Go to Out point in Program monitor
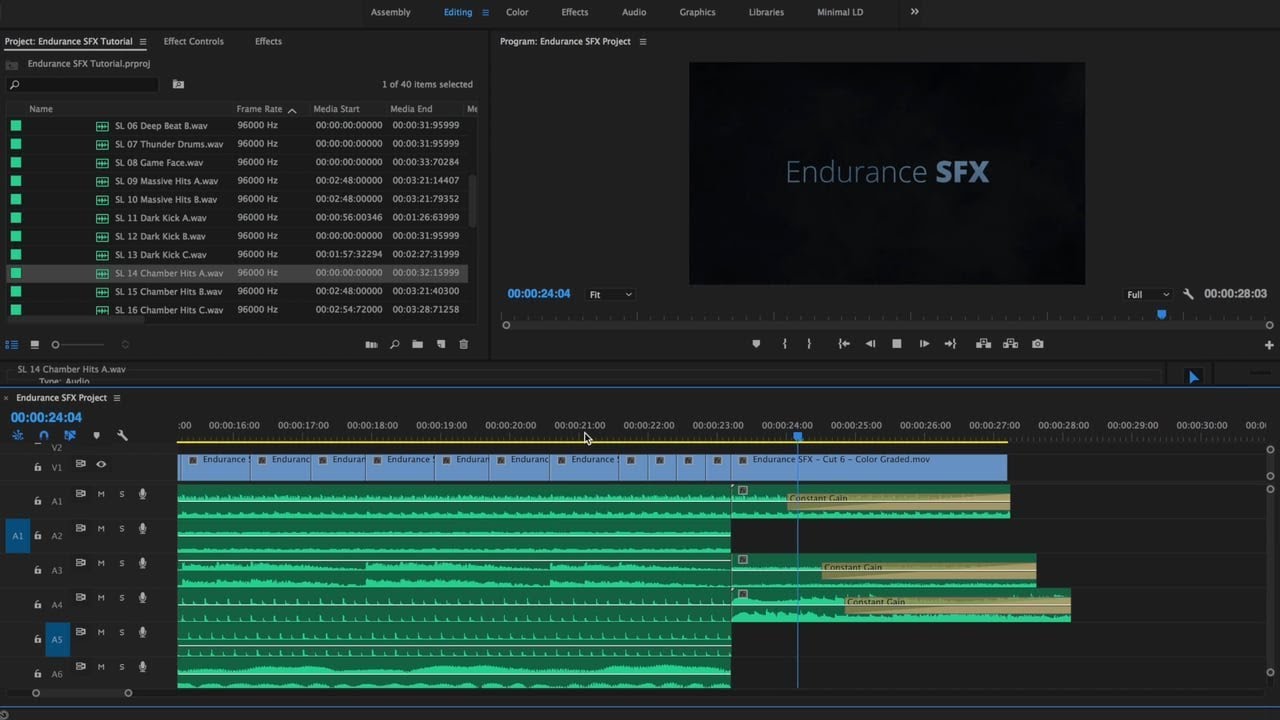Viewport: 1280px width, 720px height. [950, 344]
